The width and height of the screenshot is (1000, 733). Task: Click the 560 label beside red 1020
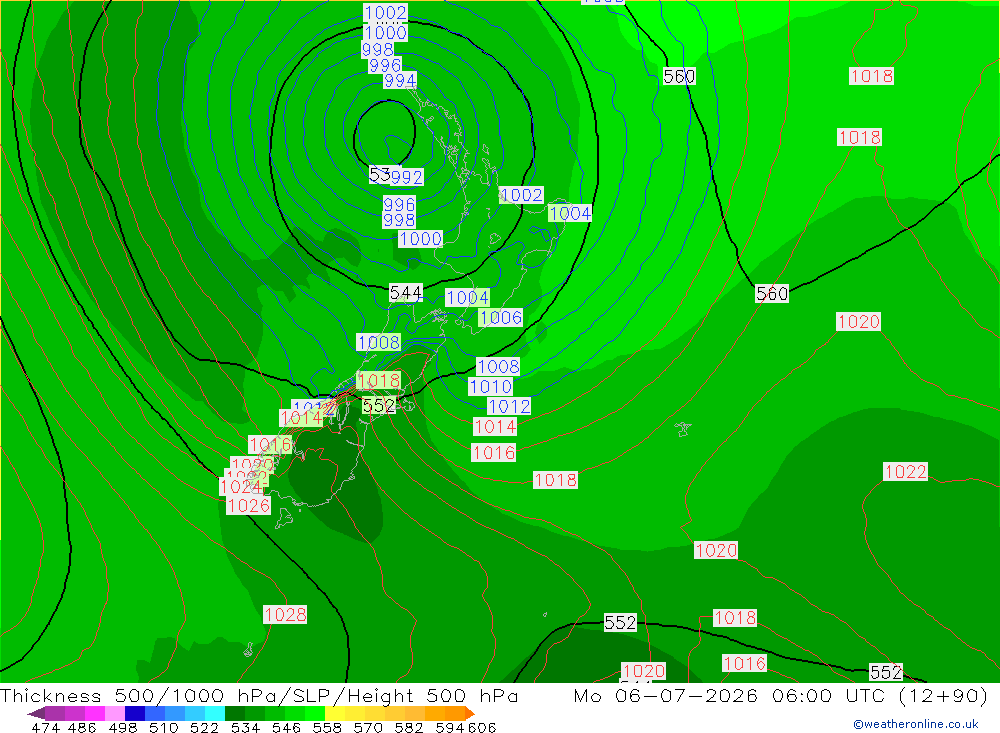772,293
